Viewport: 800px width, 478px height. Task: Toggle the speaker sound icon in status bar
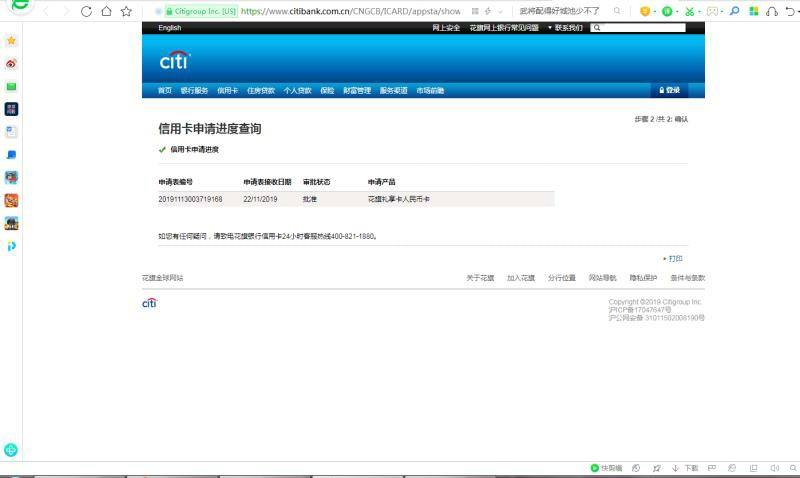(x=774, y=468)
